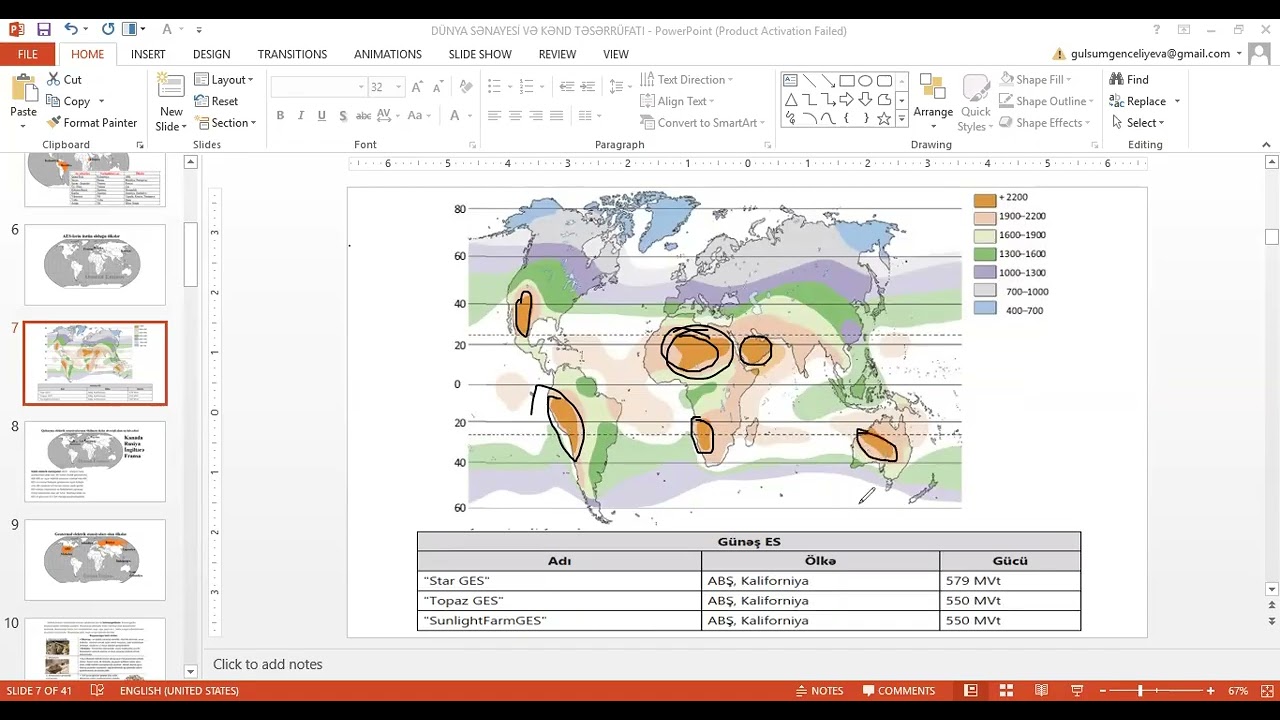Click zoom level 67% in status bar

click(x=1238, y=691)
